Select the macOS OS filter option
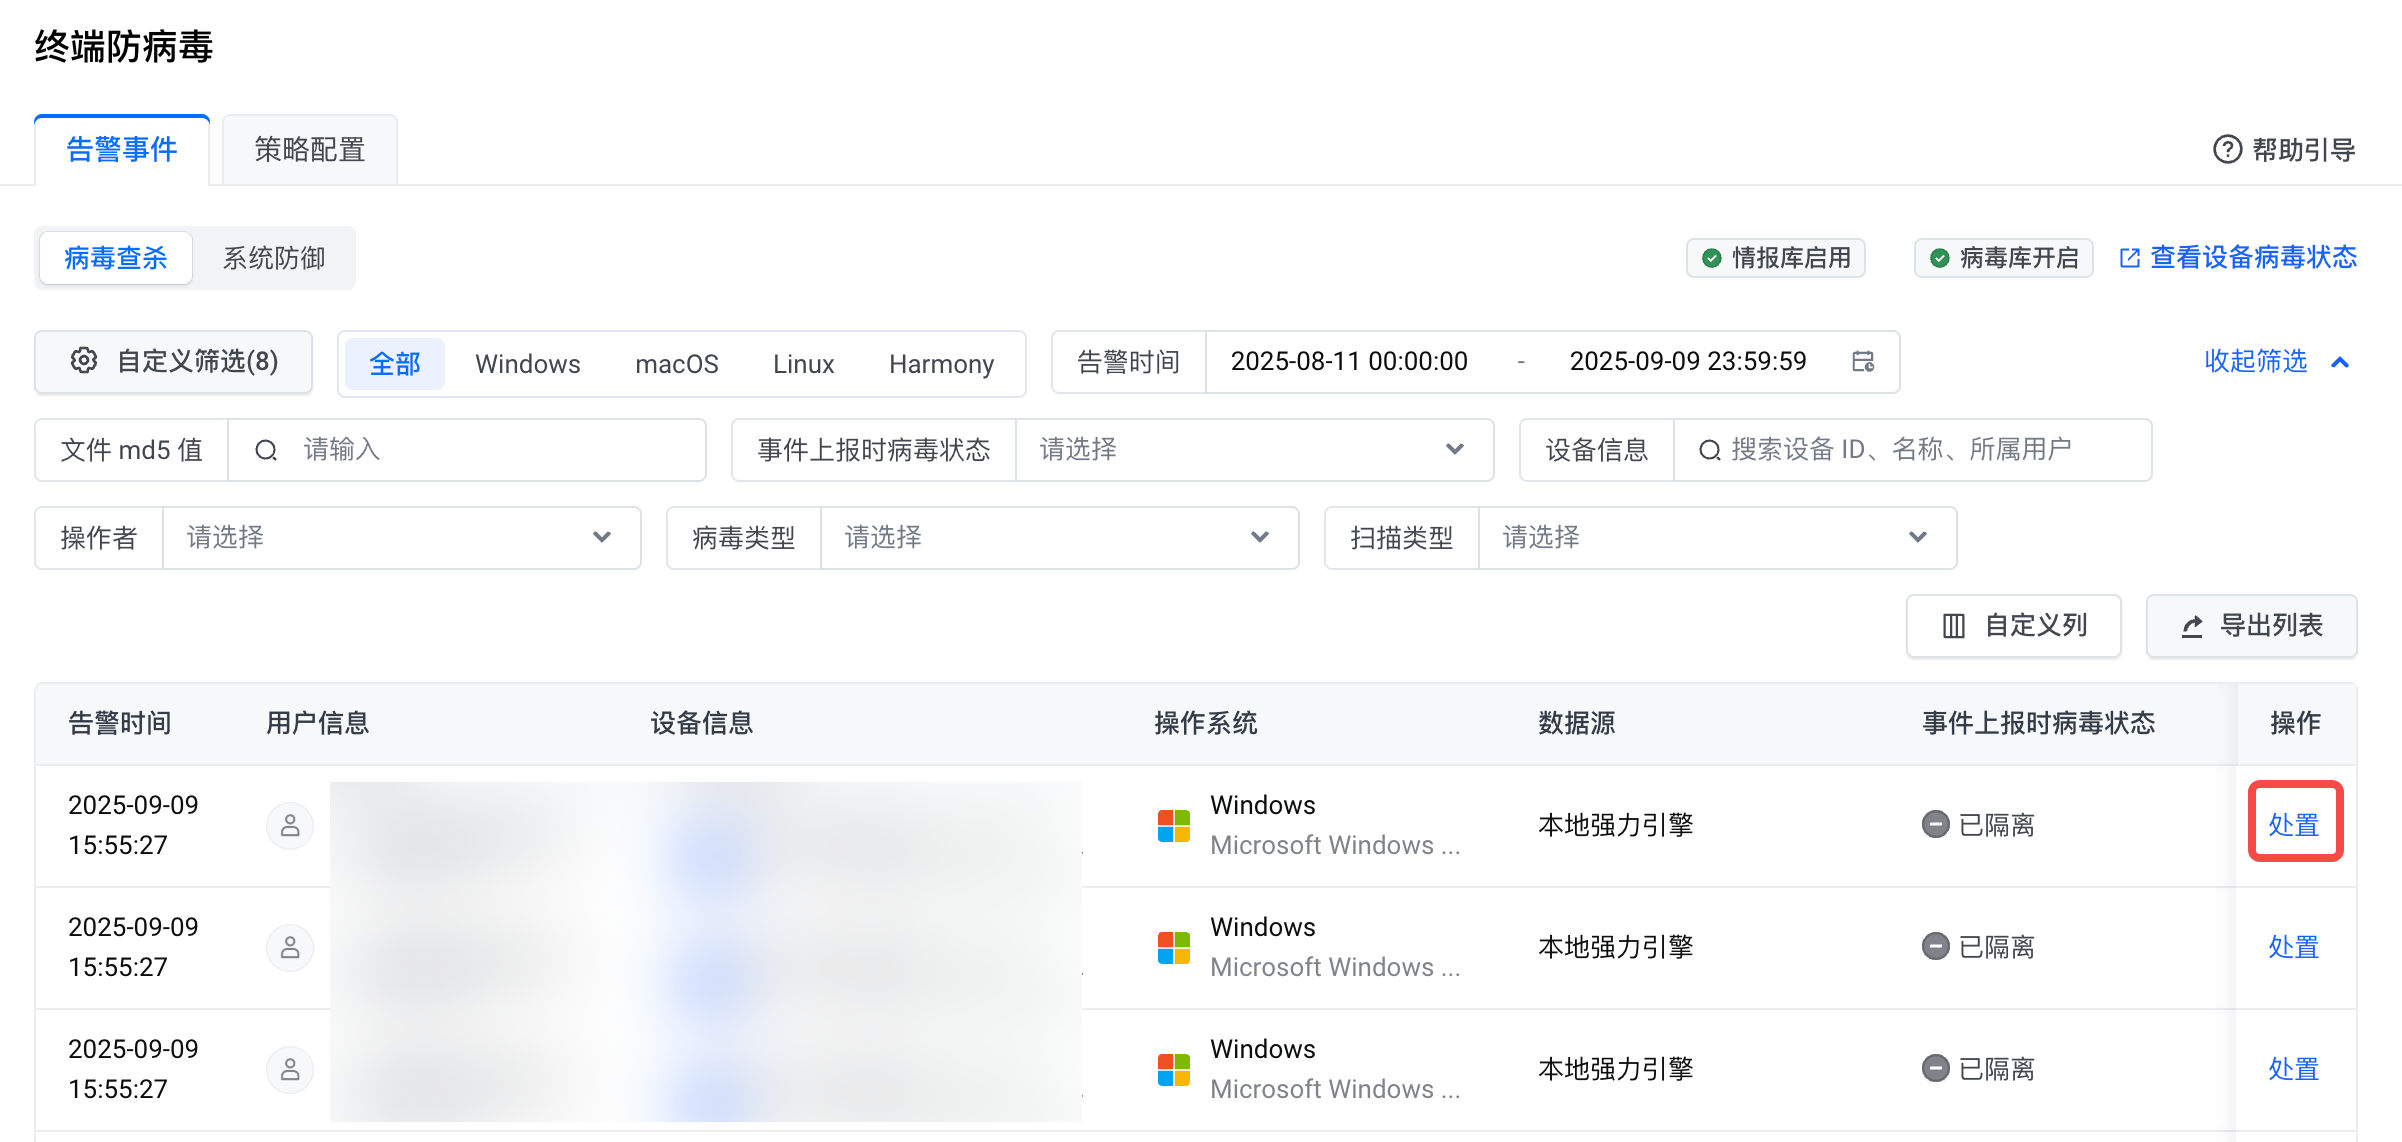The height and width of the screenshot is (1142, 2402). (x=676, y=364)
